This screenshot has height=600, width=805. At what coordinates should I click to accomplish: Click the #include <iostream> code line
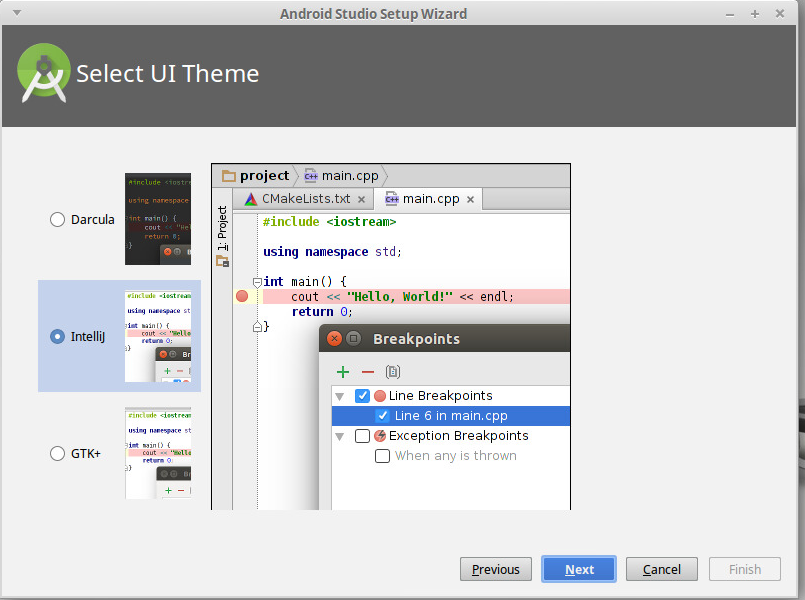330,222
